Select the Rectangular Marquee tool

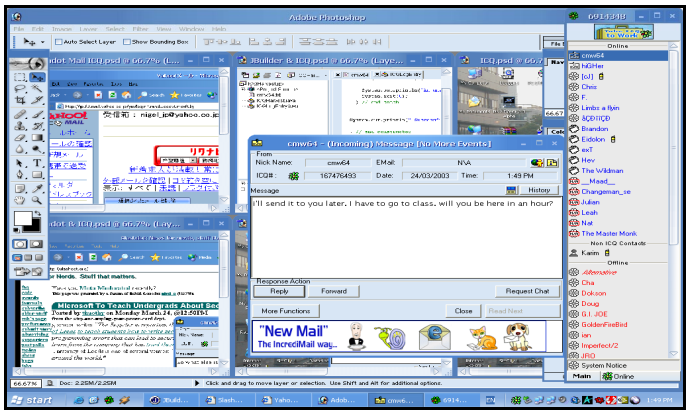click(x=19, y=77)
